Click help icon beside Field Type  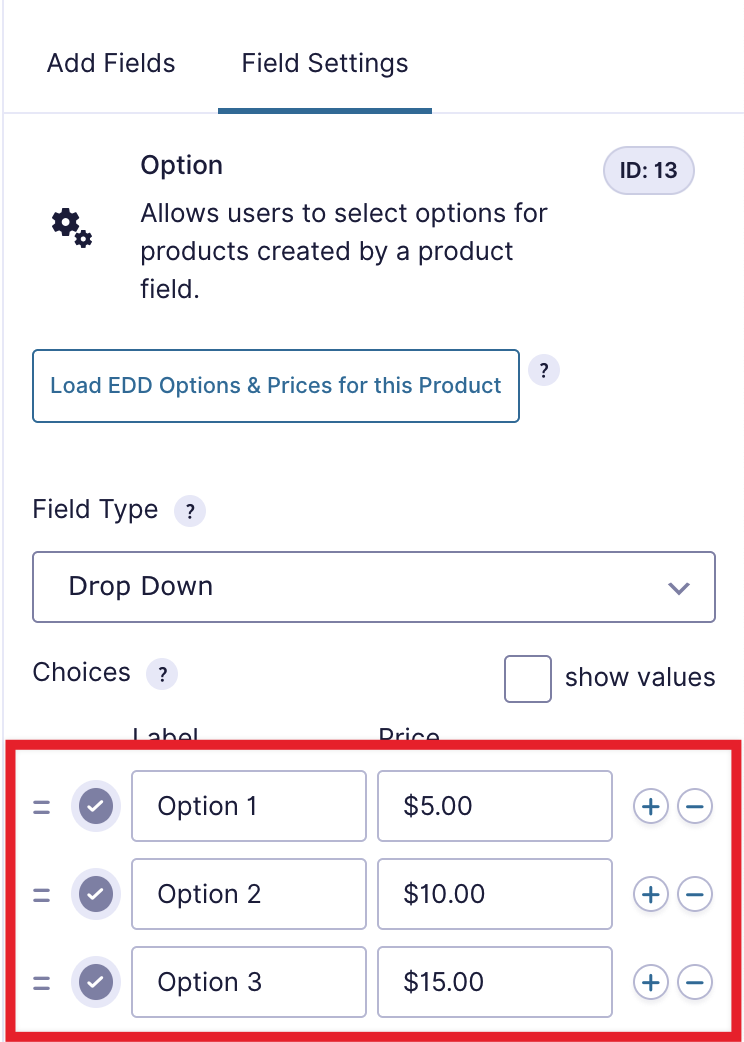(x=190, y=511)
